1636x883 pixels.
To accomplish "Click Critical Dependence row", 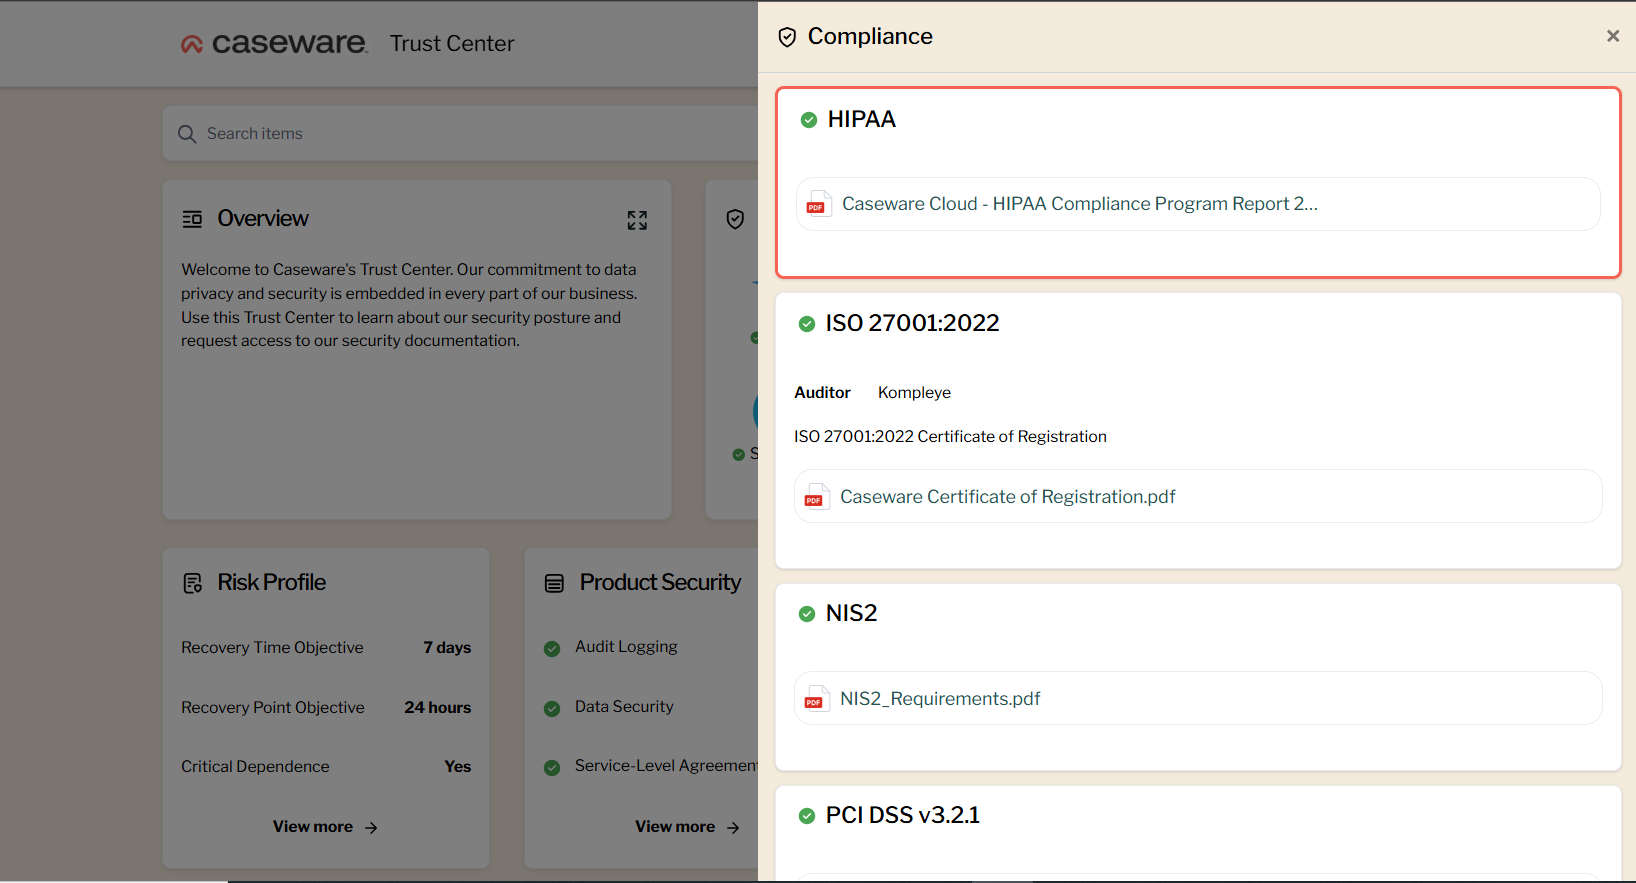I will (326, 767).
